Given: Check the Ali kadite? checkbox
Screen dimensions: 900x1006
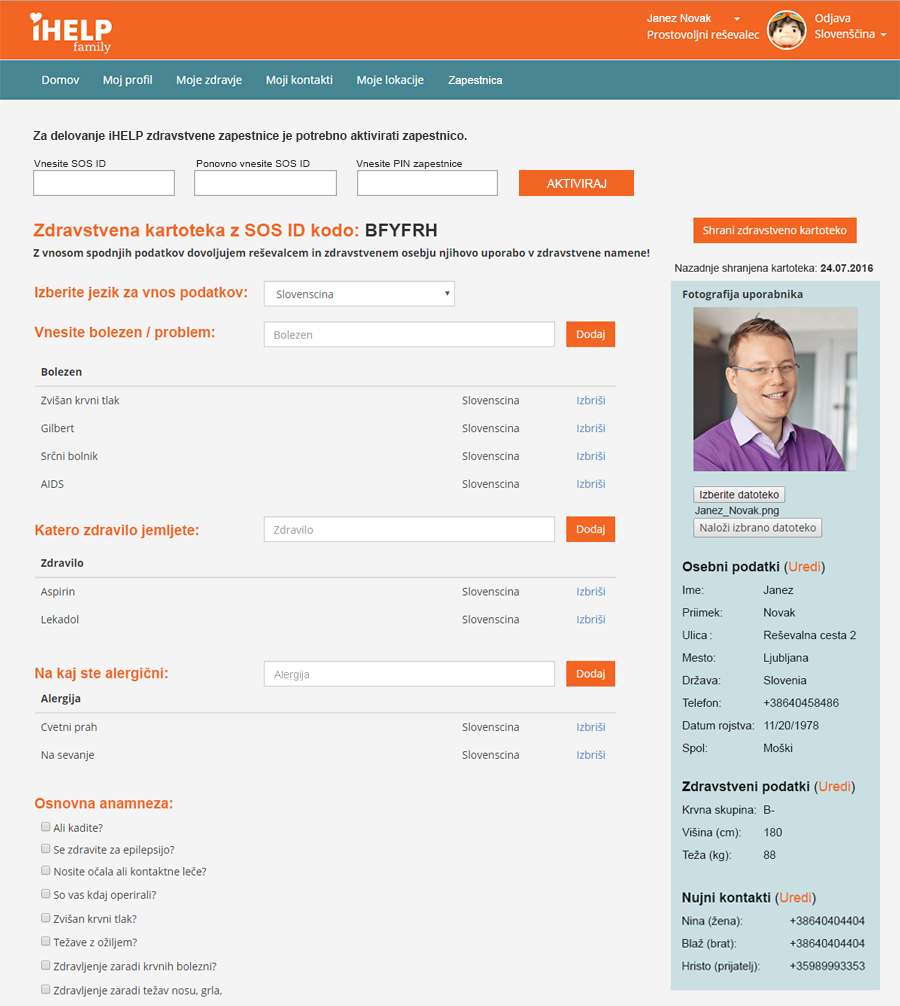Looking at the screenshot, I should 46,827.
